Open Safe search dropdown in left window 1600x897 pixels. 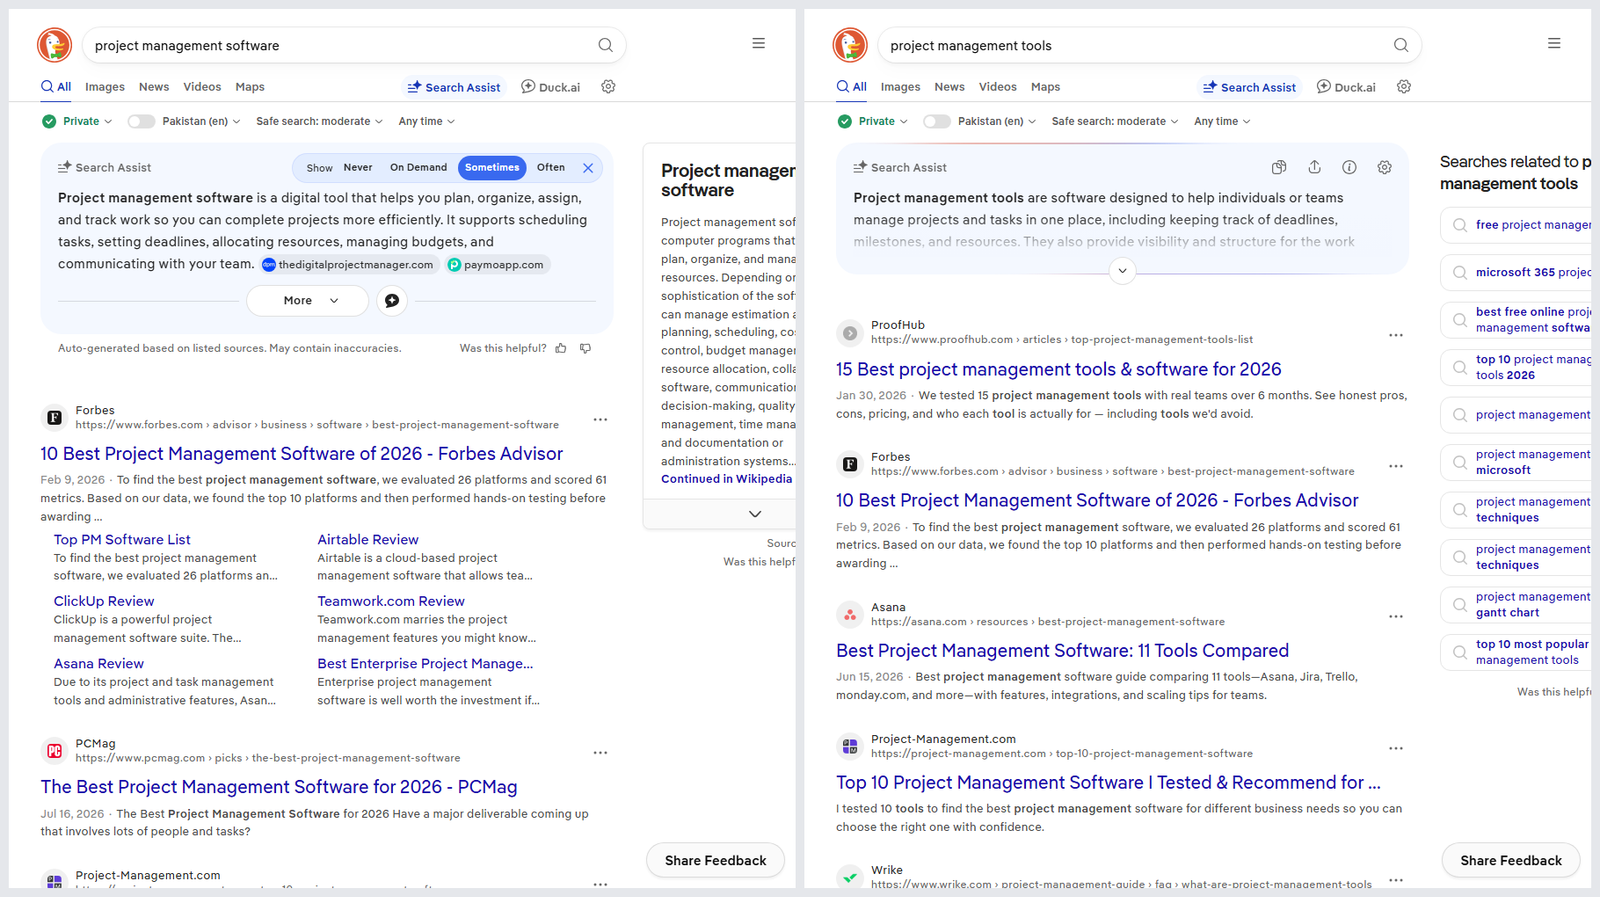tap(319, 121)
